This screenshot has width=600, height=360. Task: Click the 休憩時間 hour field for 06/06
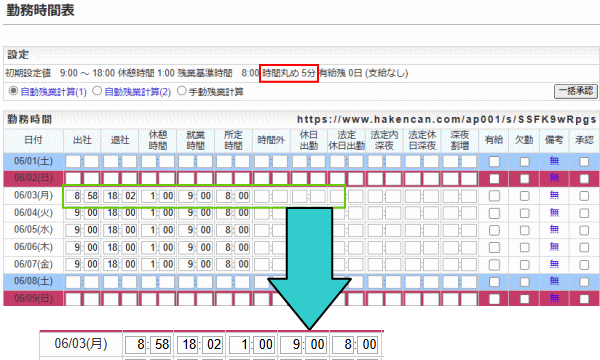point(148,248)
